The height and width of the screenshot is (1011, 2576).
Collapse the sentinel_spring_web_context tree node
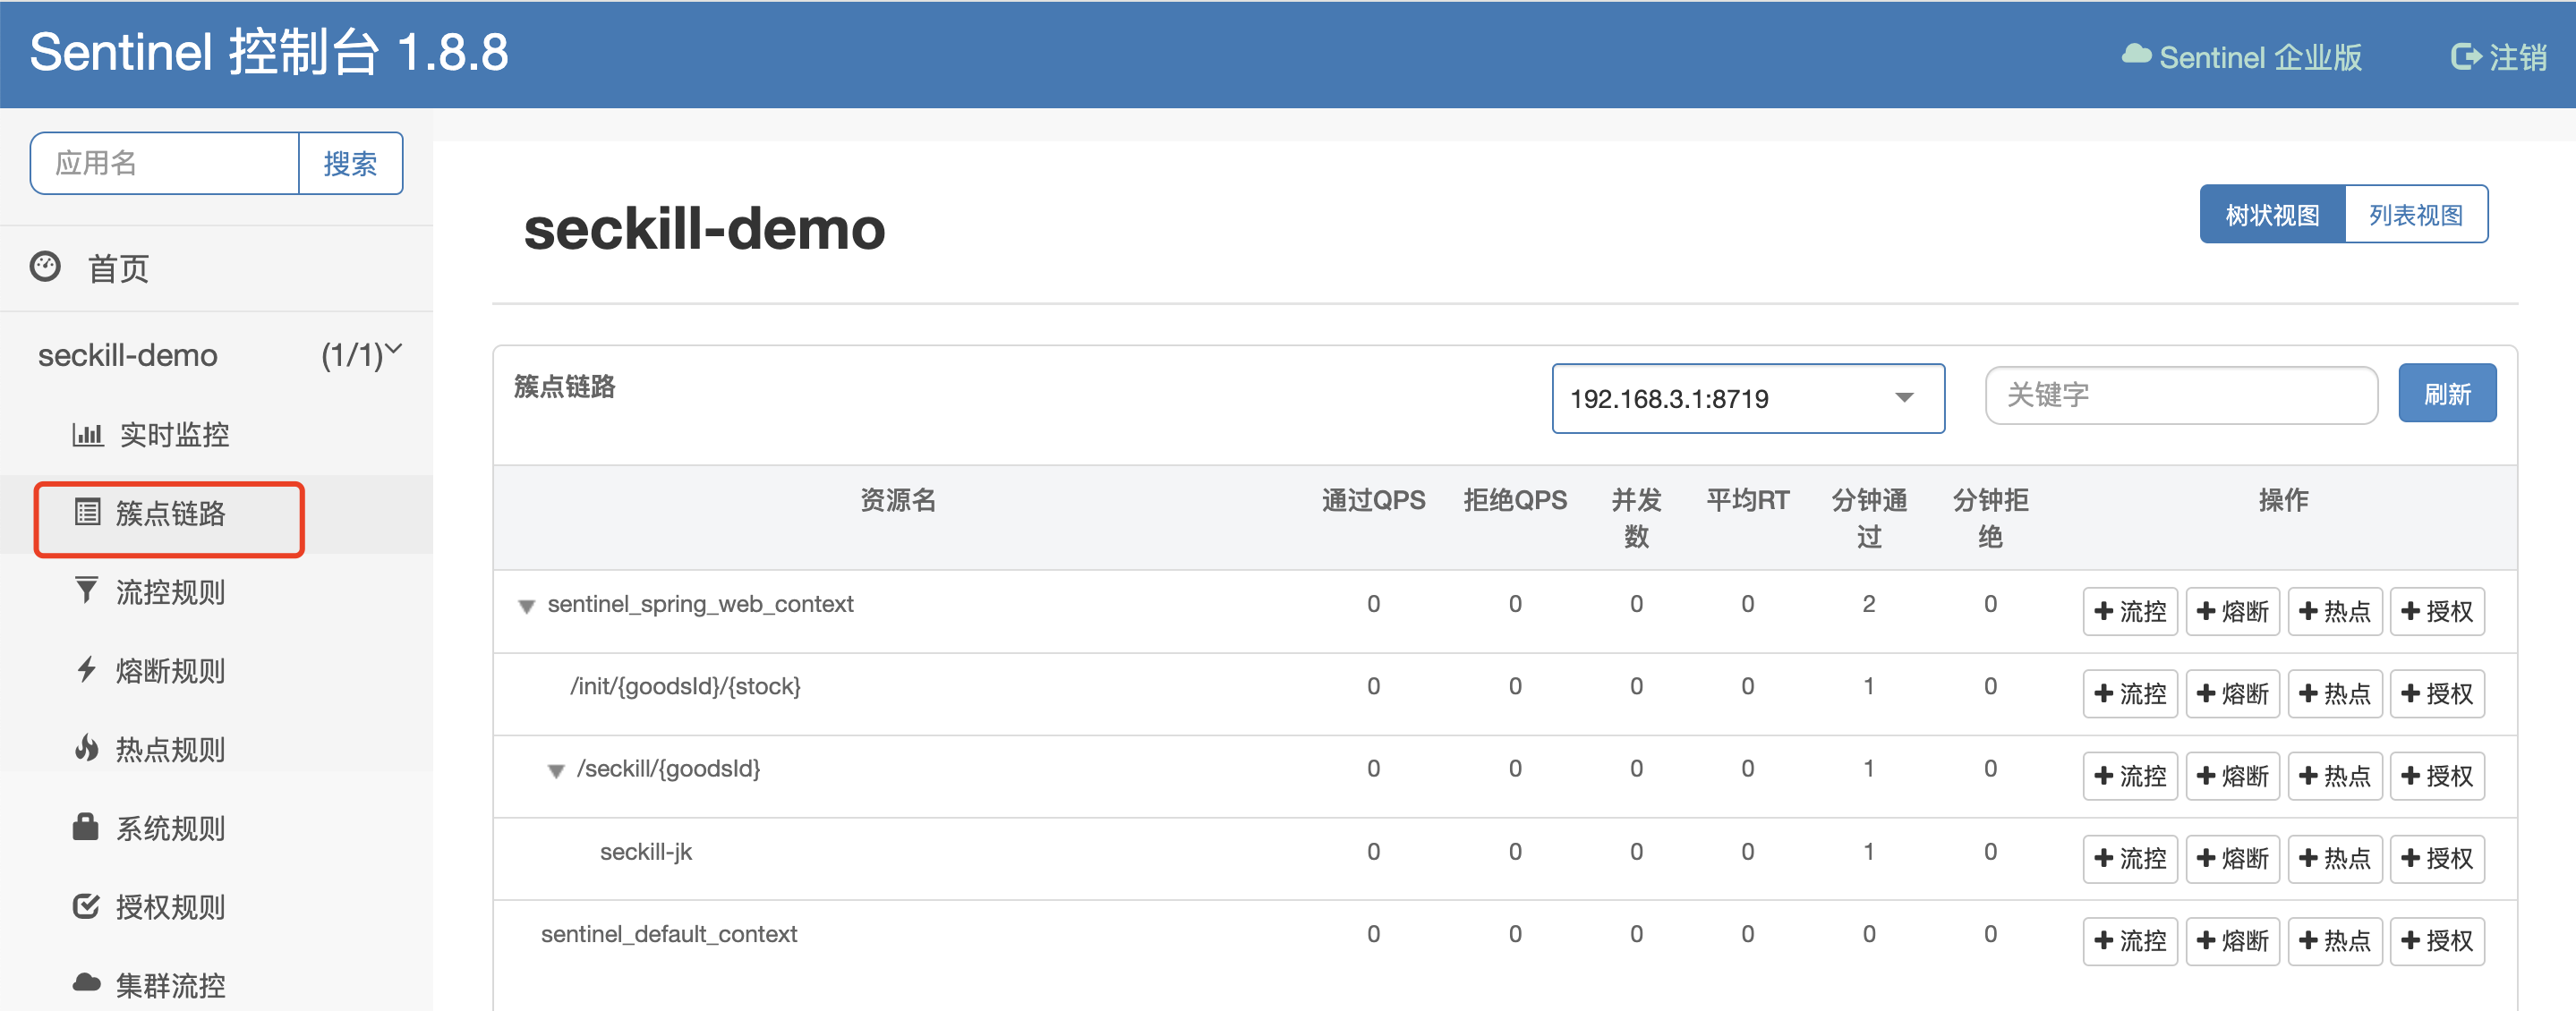(x=526, y=606)
